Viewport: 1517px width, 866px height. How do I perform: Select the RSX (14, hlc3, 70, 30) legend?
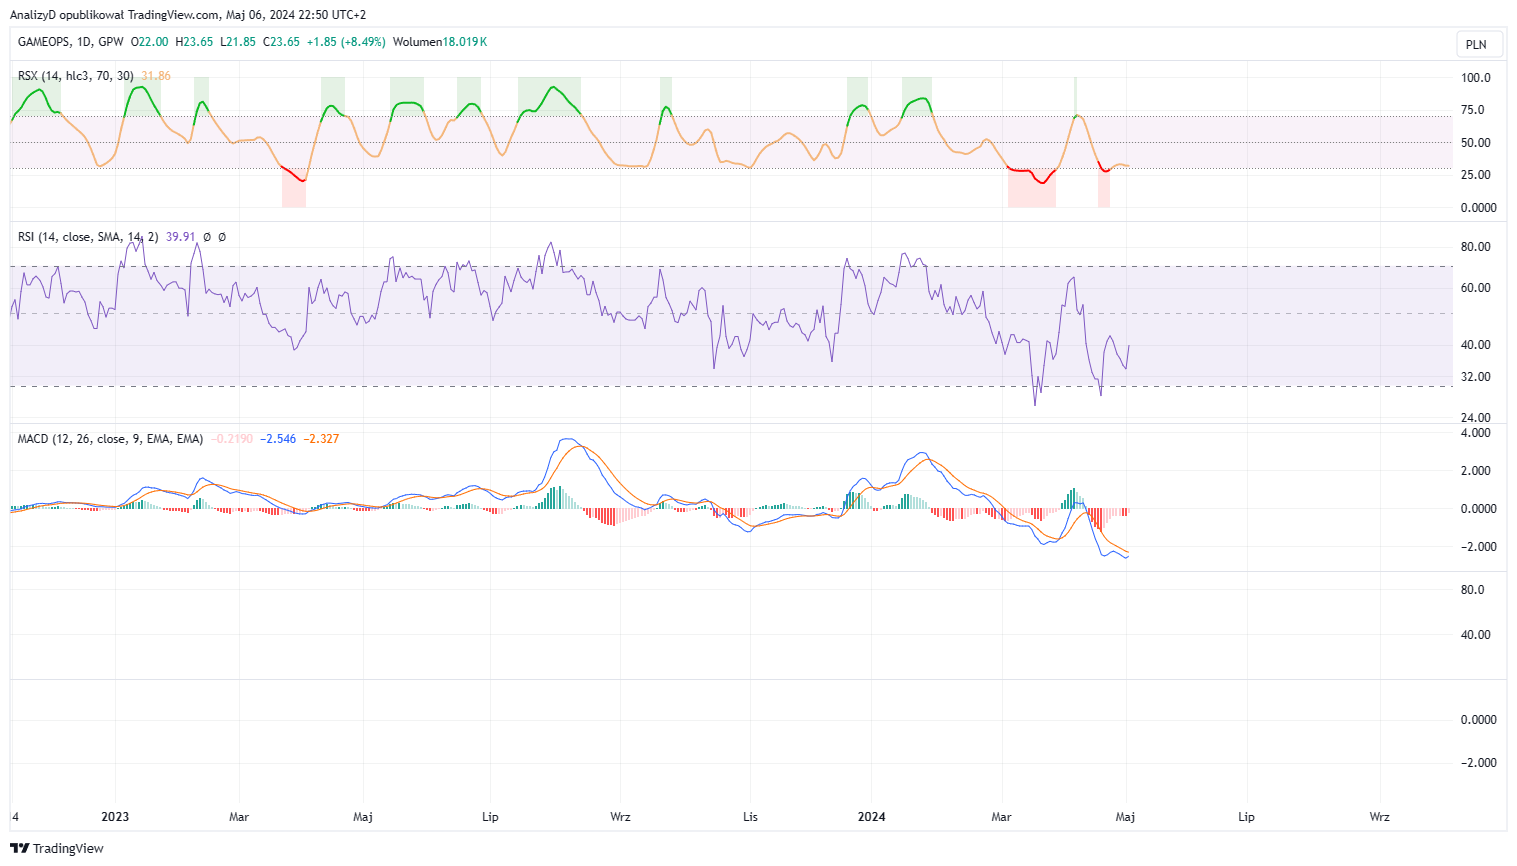[x=76, y=76]
